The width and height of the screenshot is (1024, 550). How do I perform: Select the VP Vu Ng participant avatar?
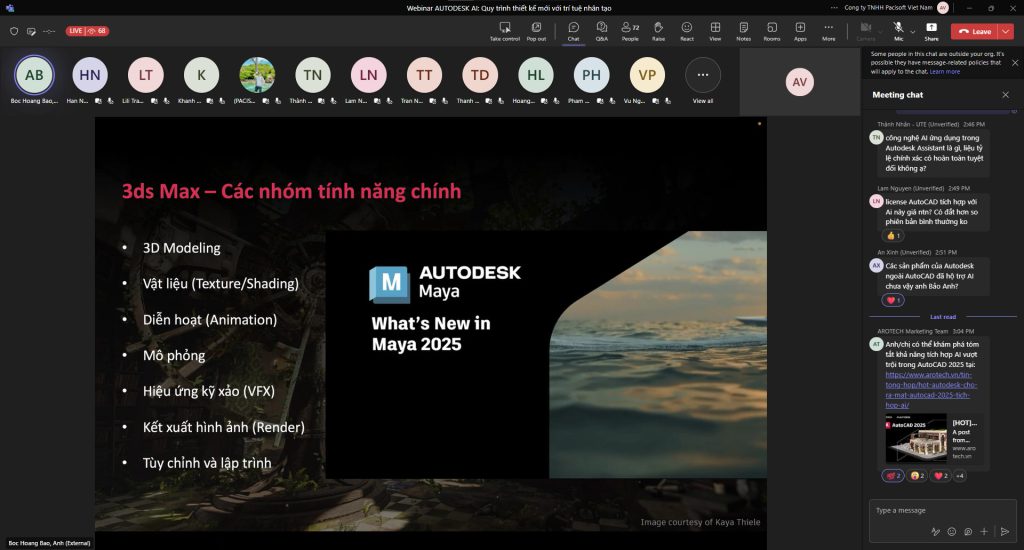point(647,75)
